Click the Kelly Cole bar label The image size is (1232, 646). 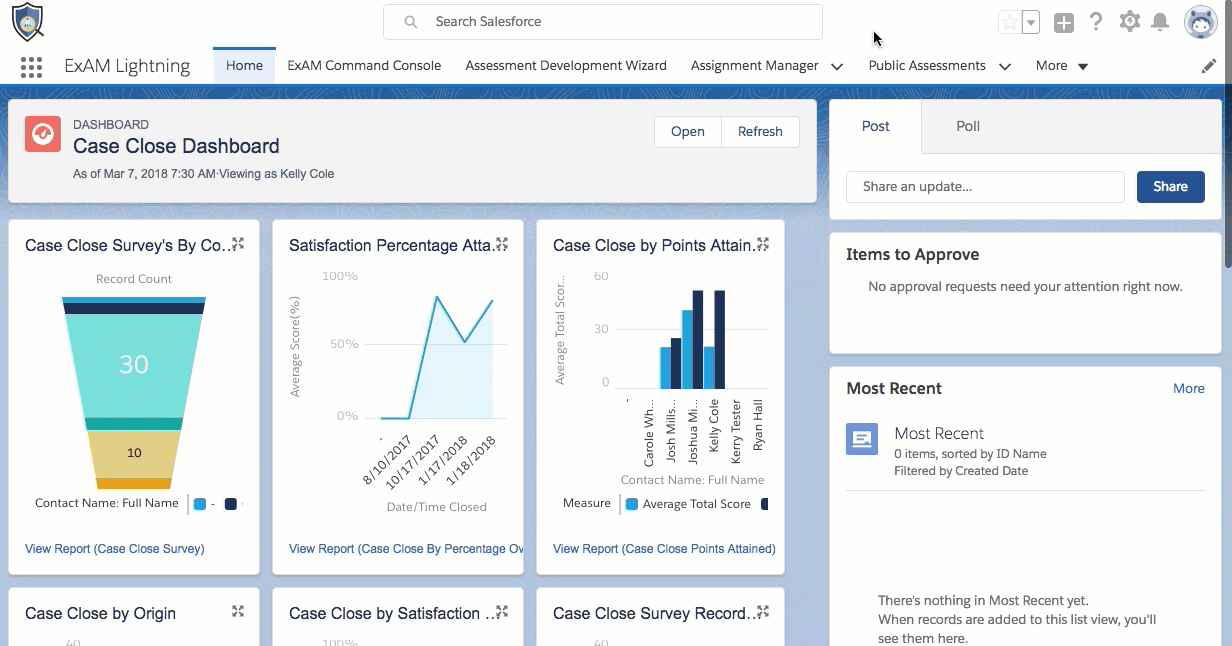tap(714, 427)
